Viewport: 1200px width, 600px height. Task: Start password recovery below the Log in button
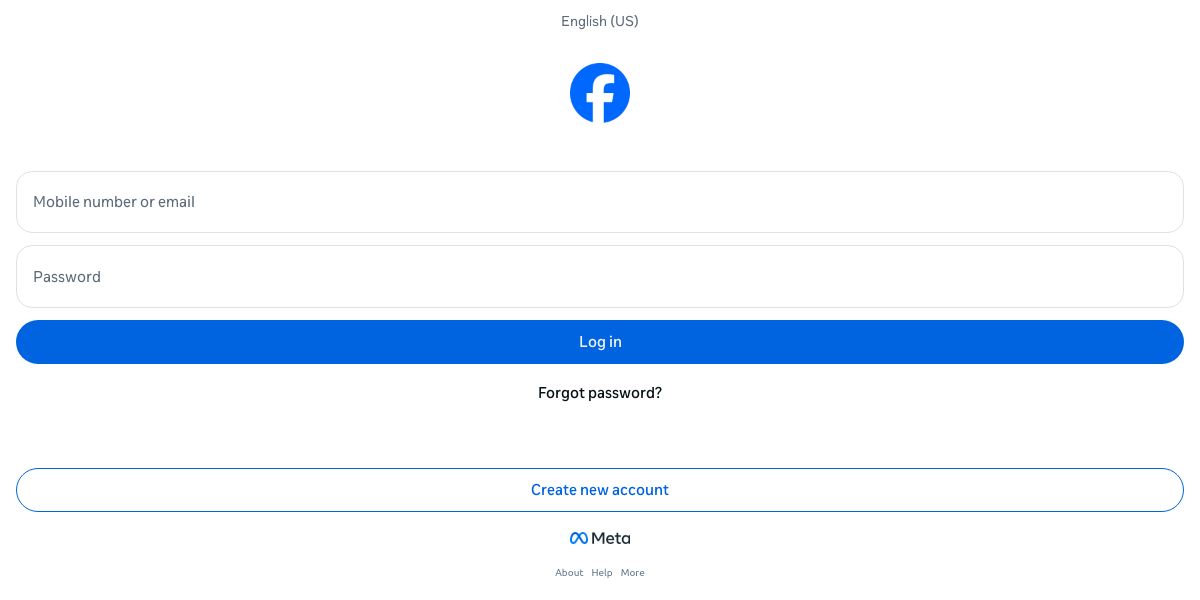pos(600,393)
